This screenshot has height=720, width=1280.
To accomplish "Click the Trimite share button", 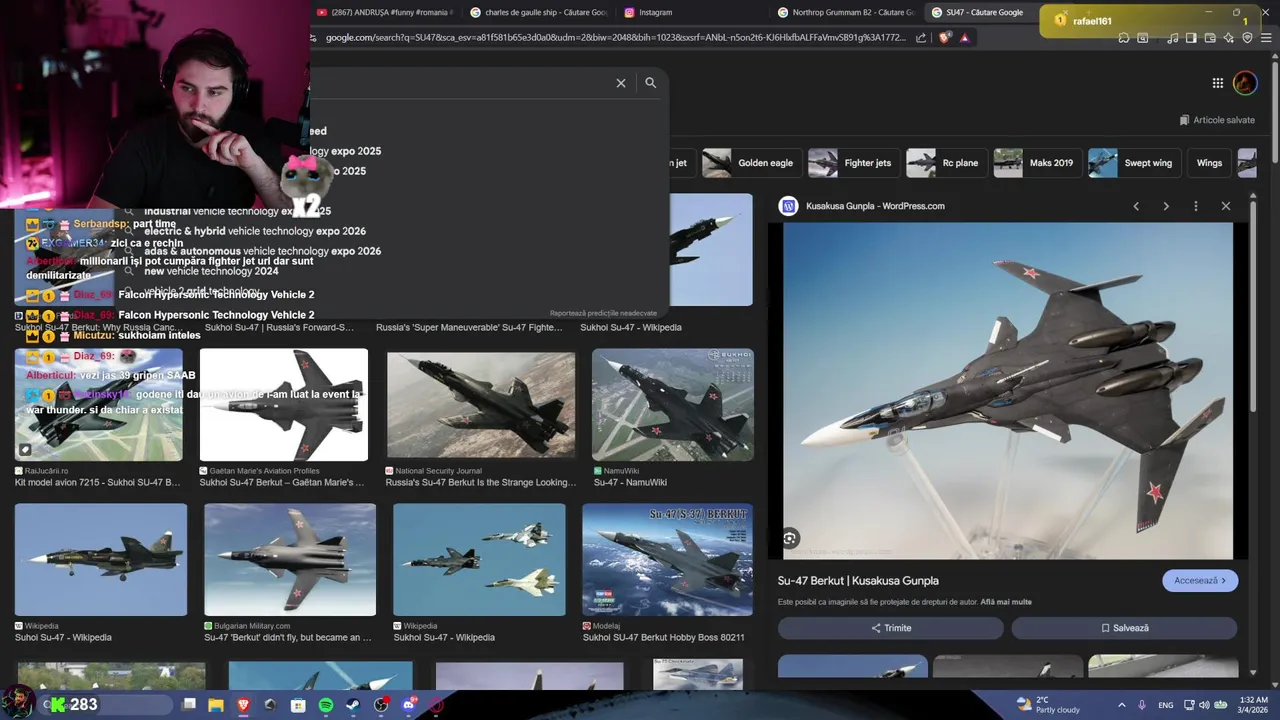I will (890, 628).
